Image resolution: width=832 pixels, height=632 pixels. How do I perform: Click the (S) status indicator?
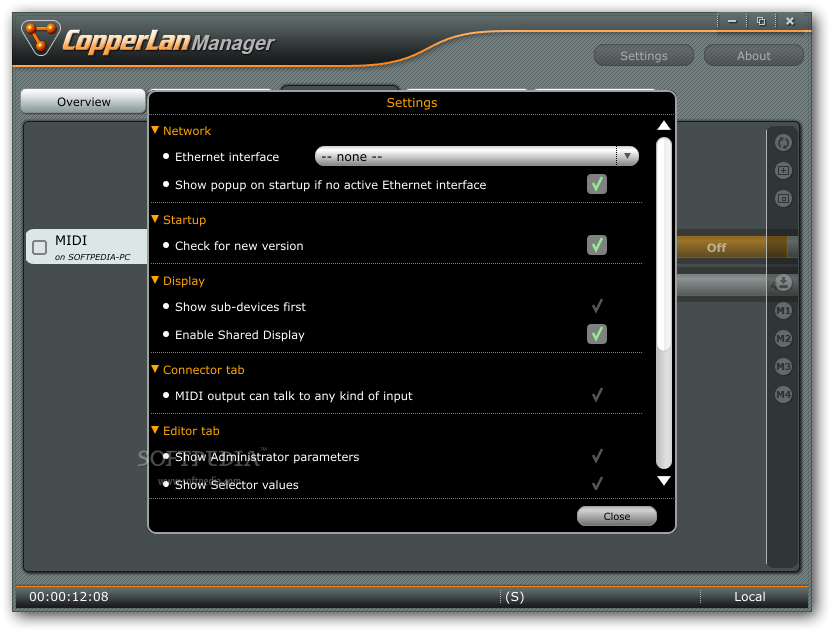coord(515,596)
